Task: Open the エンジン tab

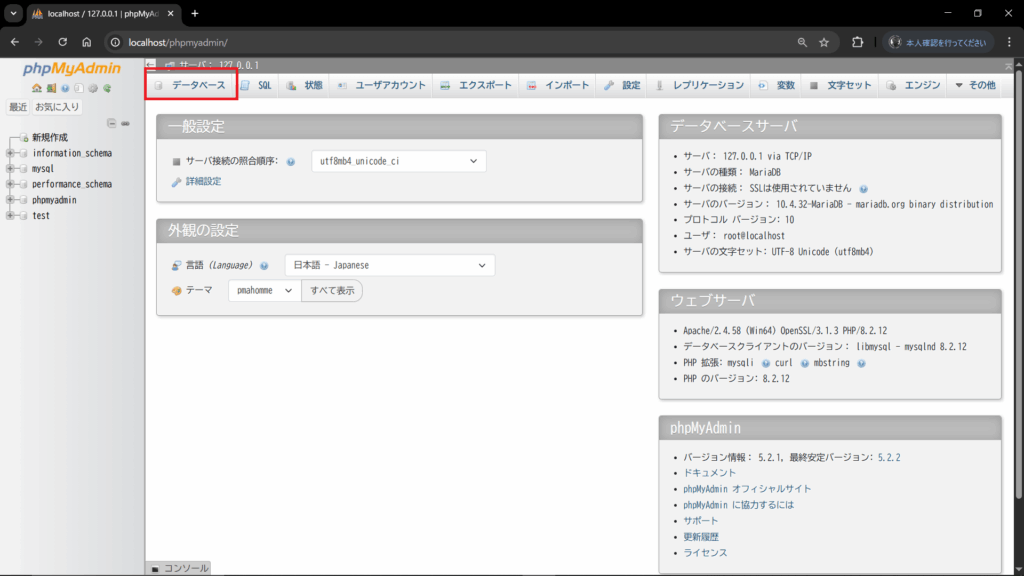Action: click(914, 86)
